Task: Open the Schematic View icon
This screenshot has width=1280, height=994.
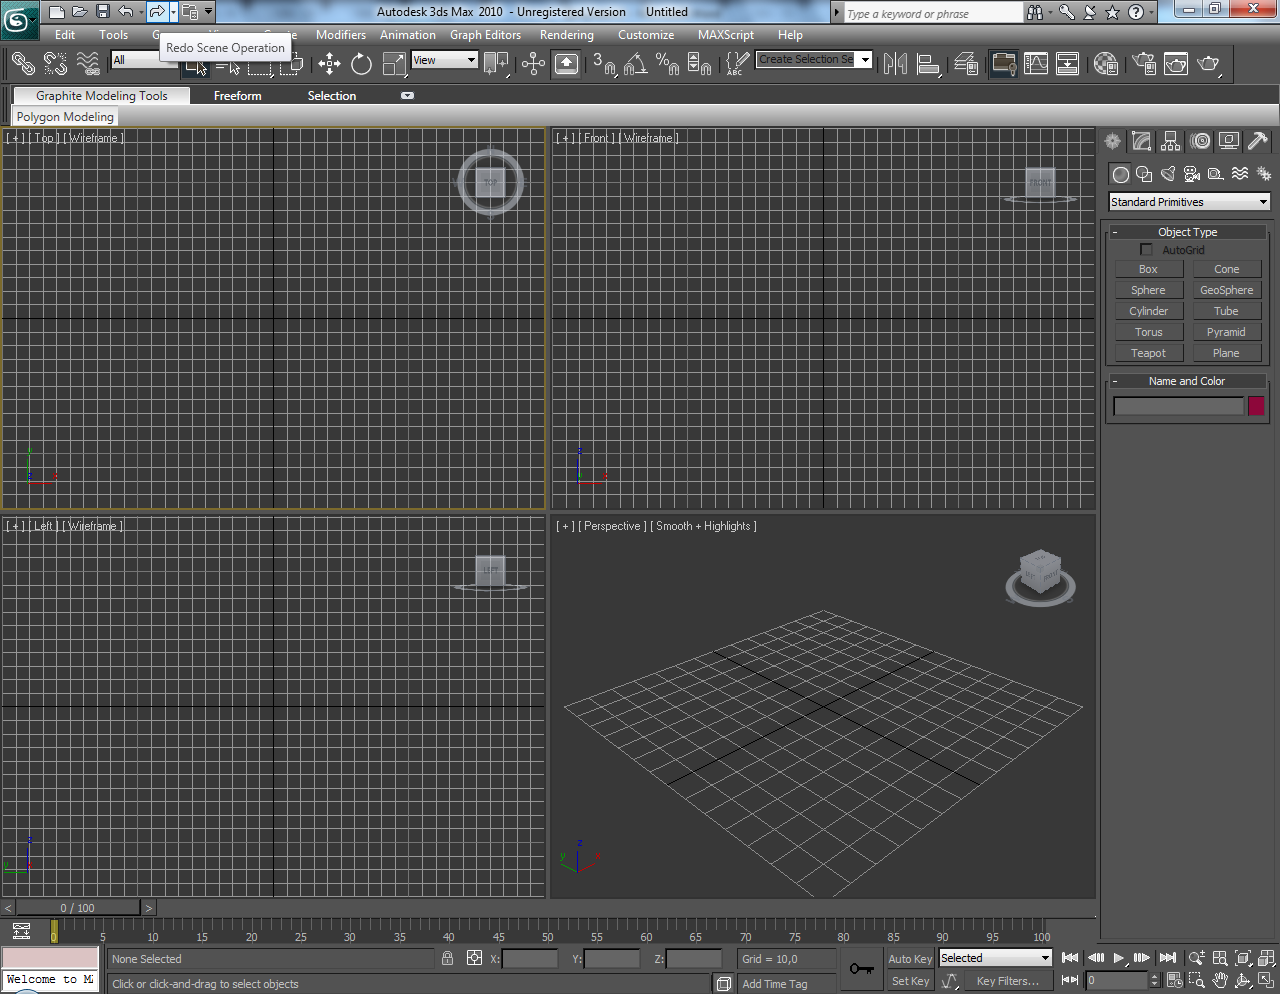Action: coord(1068,64)
